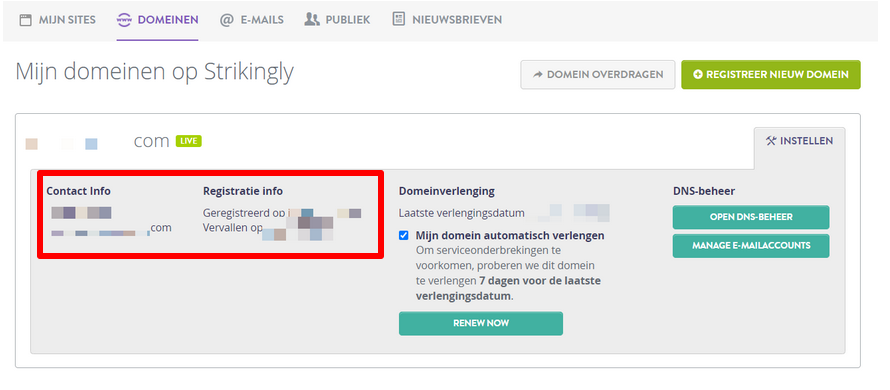Image resolution: width=890 pixels, height=390 pixels.
Task: Click '7 dagen voor de laatste' text
Action: (540, 280)
